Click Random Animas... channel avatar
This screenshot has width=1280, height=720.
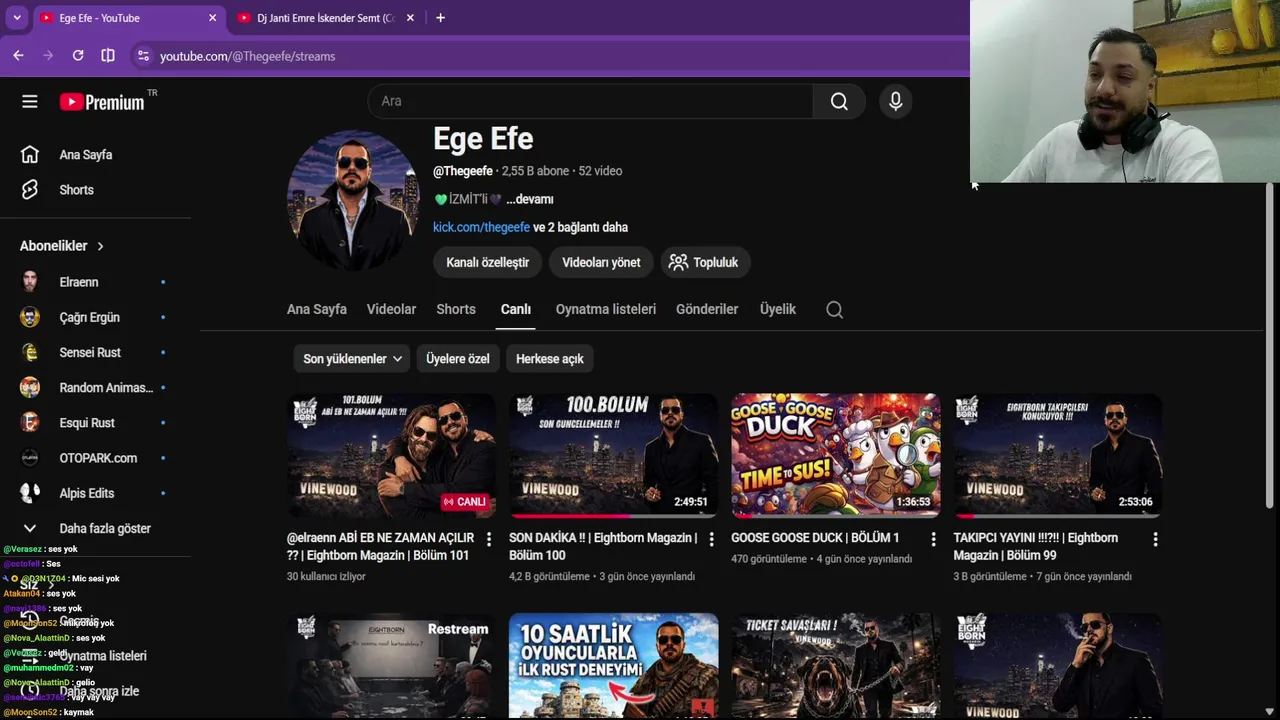[x=30, y=387]
